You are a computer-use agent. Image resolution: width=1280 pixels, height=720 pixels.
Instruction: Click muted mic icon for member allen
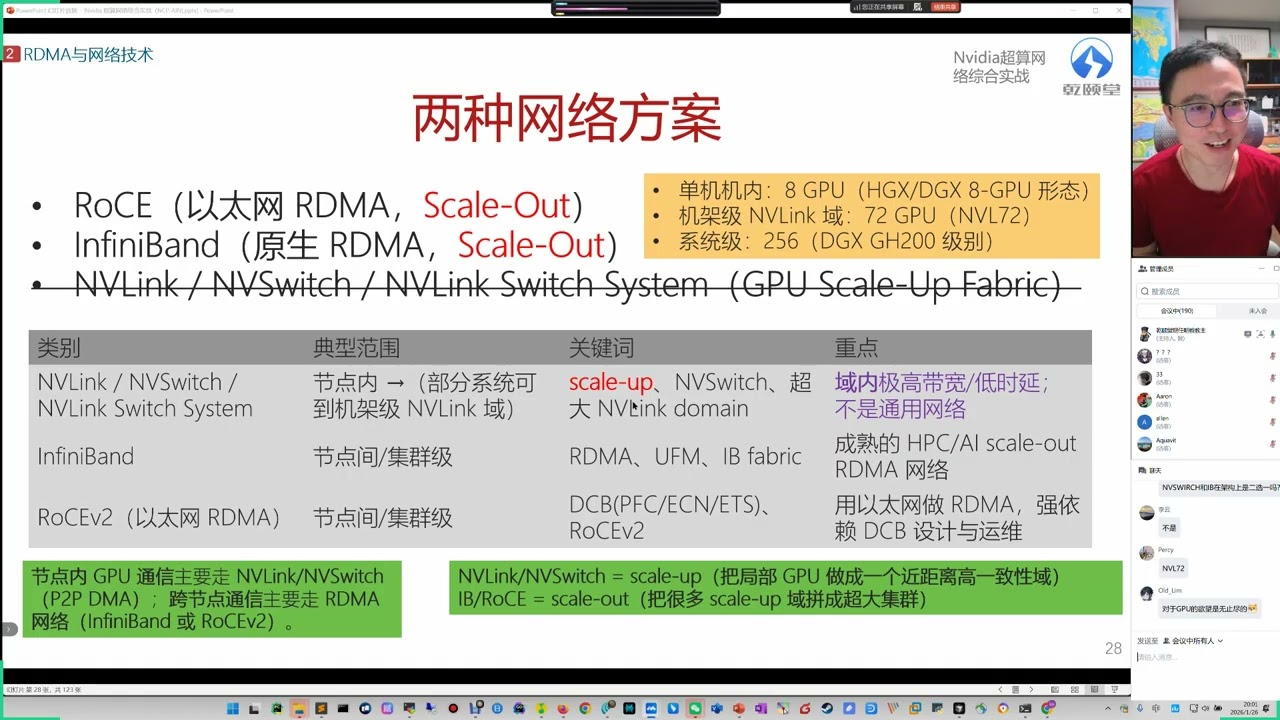1273,422
